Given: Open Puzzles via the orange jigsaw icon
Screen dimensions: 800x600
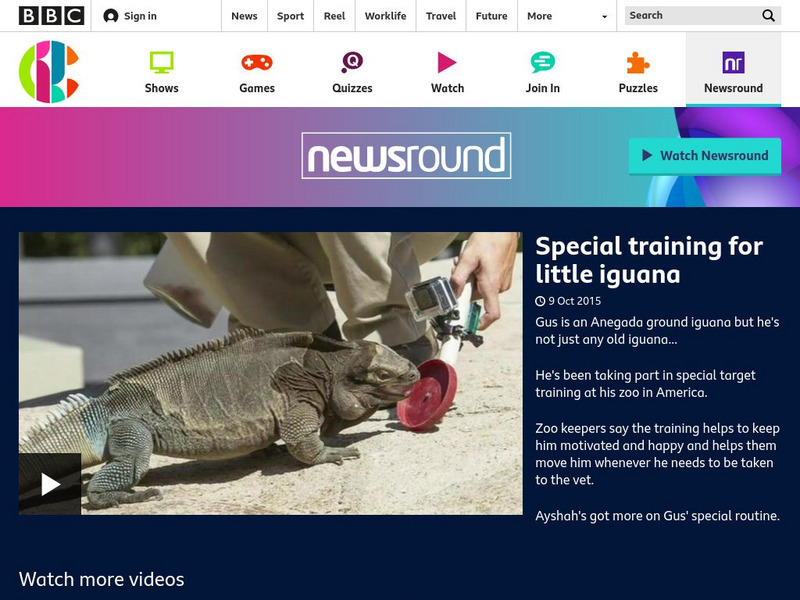Looking at the screenshot, I should (x=638, y=63).
